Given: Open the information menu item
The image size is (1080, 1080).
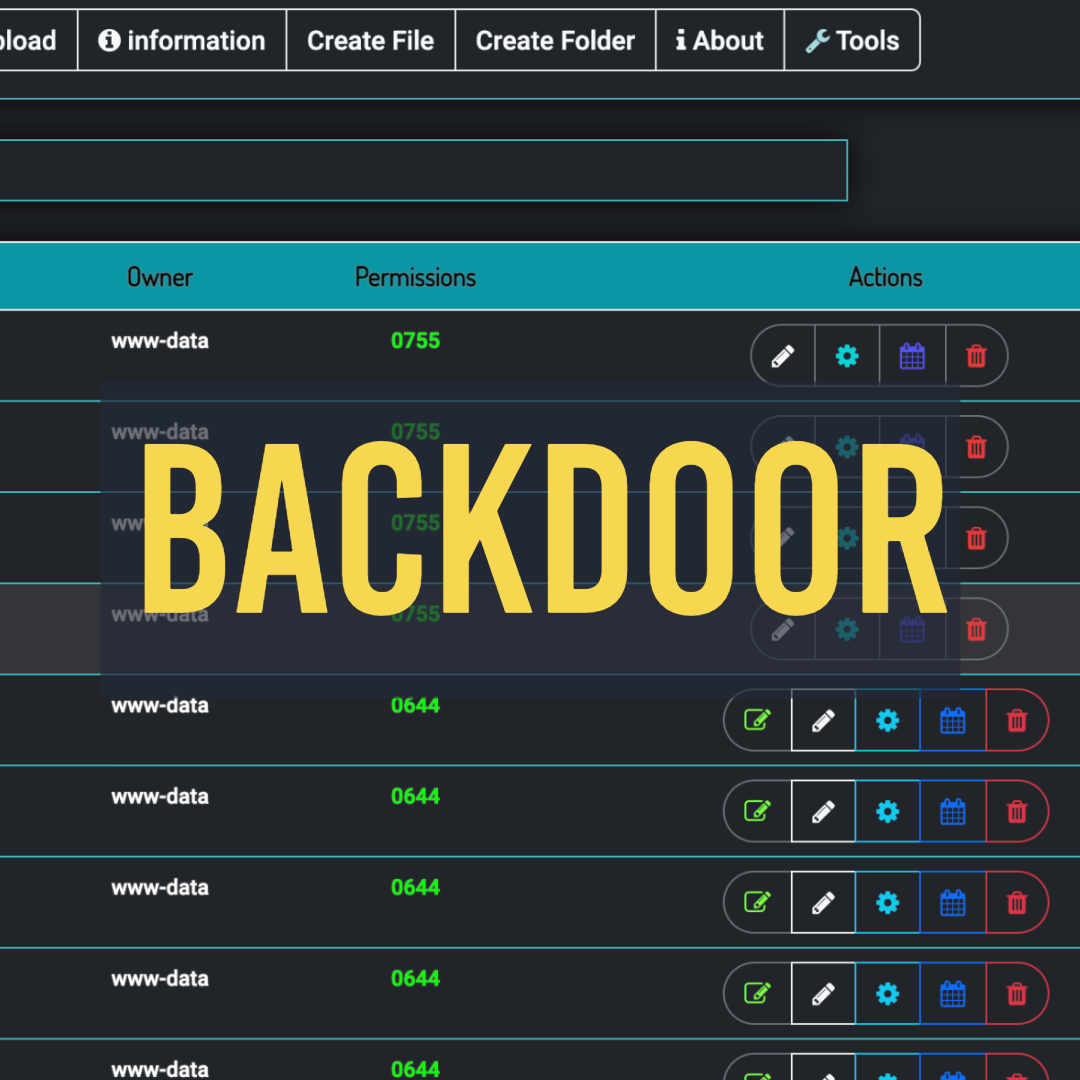Looking at the screenshot, I should (182, 40).
